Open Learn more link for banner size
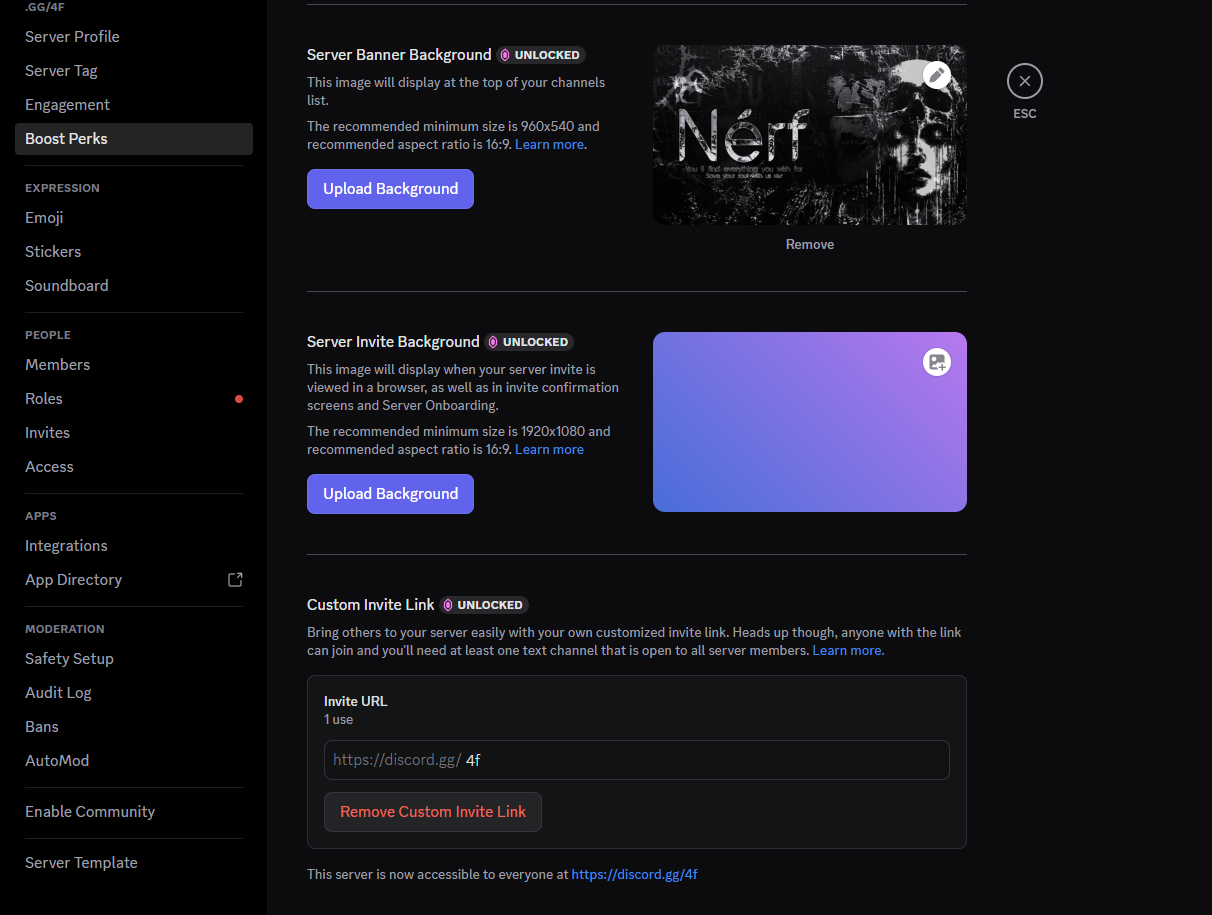Screen dimensions: 1212x915 (550, 144)
